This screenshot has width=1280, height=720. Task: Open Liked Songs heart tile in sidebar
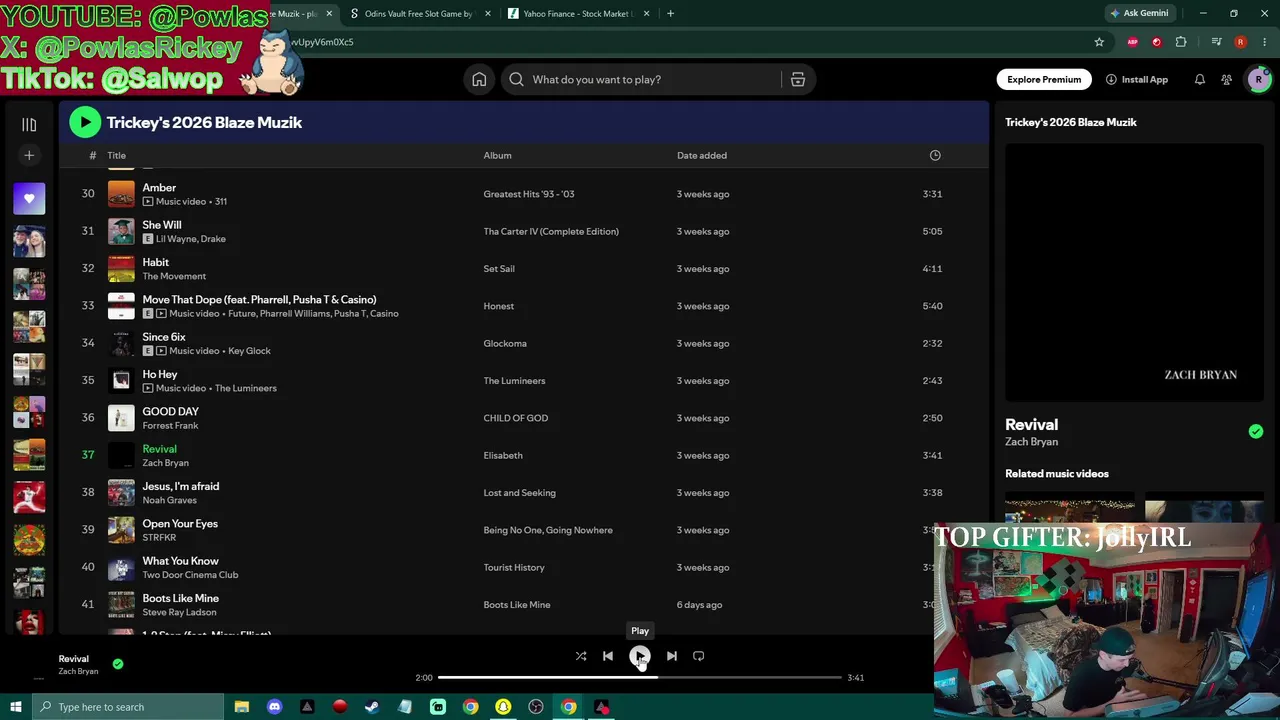(29, 199)
